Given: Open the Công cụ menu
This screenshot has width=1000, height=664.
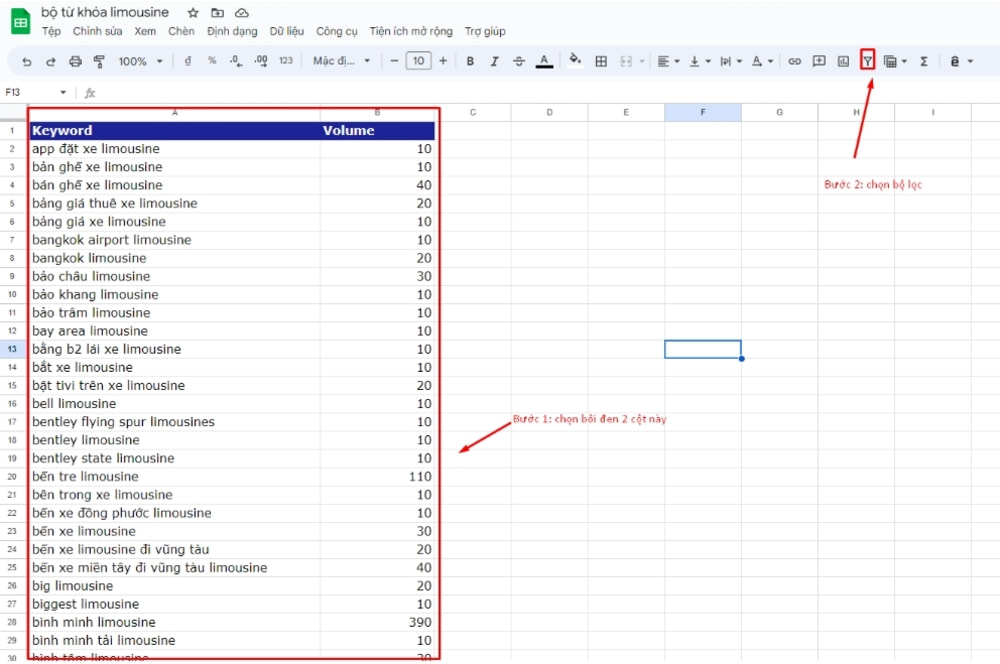Looking at the screenshot, I should [337, 31].
